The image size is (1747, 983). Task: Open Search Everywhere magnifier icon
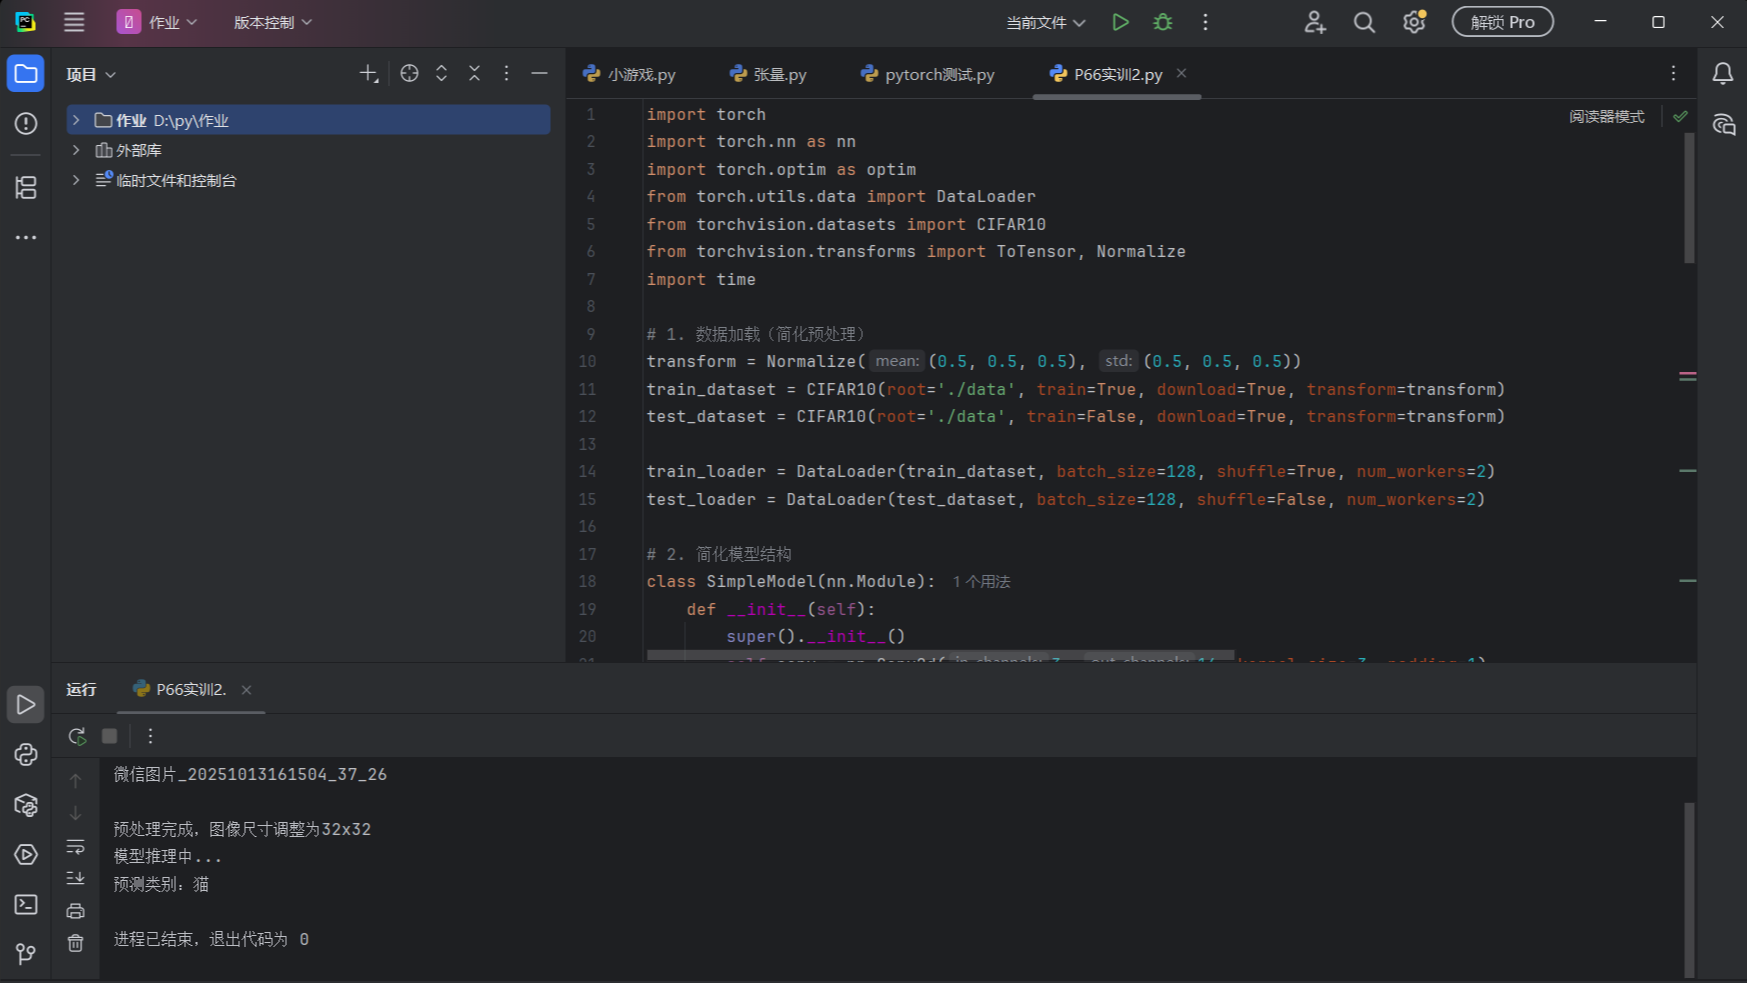tap(1364, 22)
